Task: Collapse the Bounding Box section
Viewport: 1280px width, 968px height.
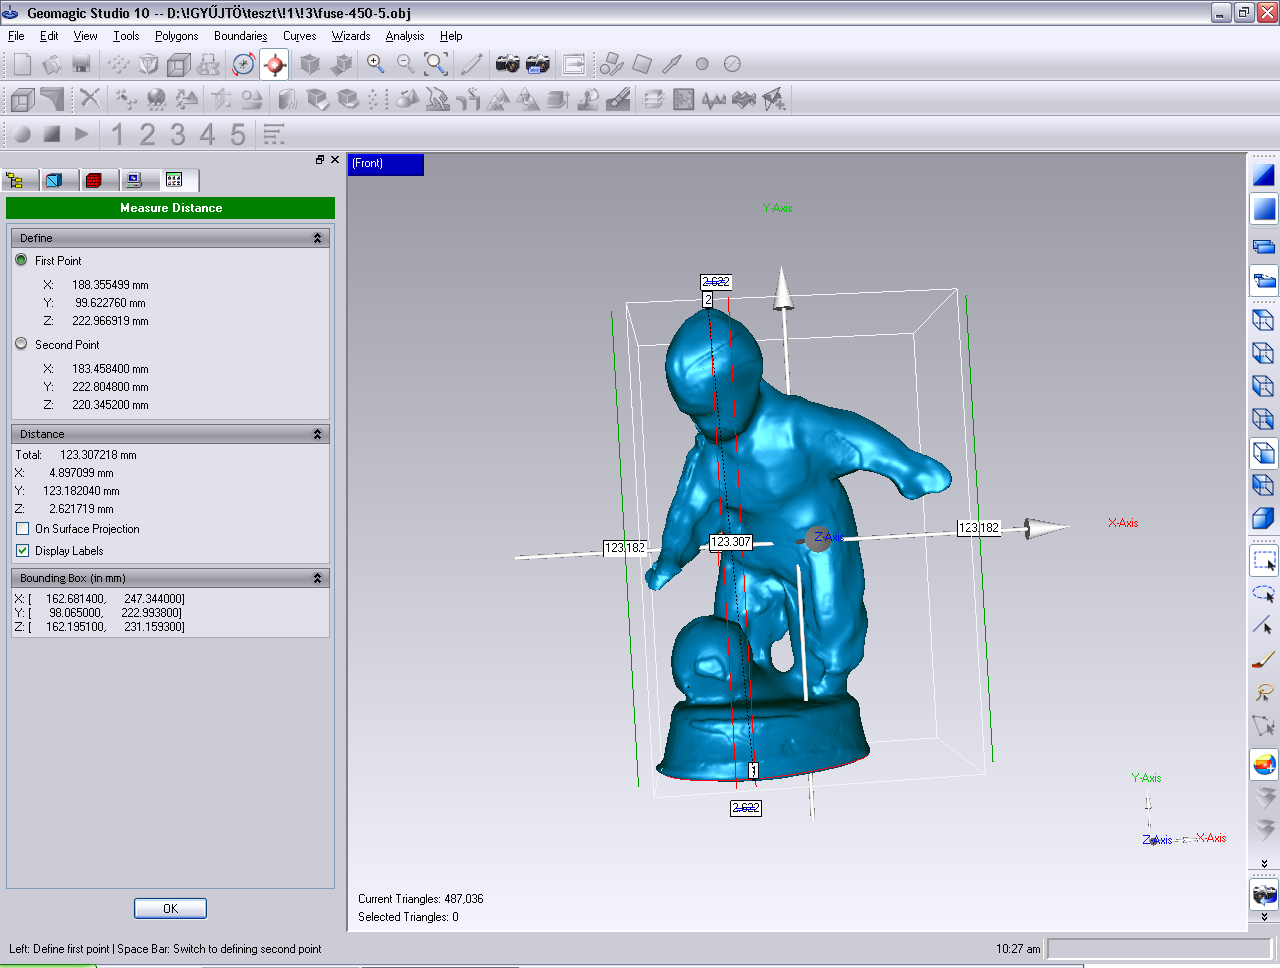Action: (317, 578)
